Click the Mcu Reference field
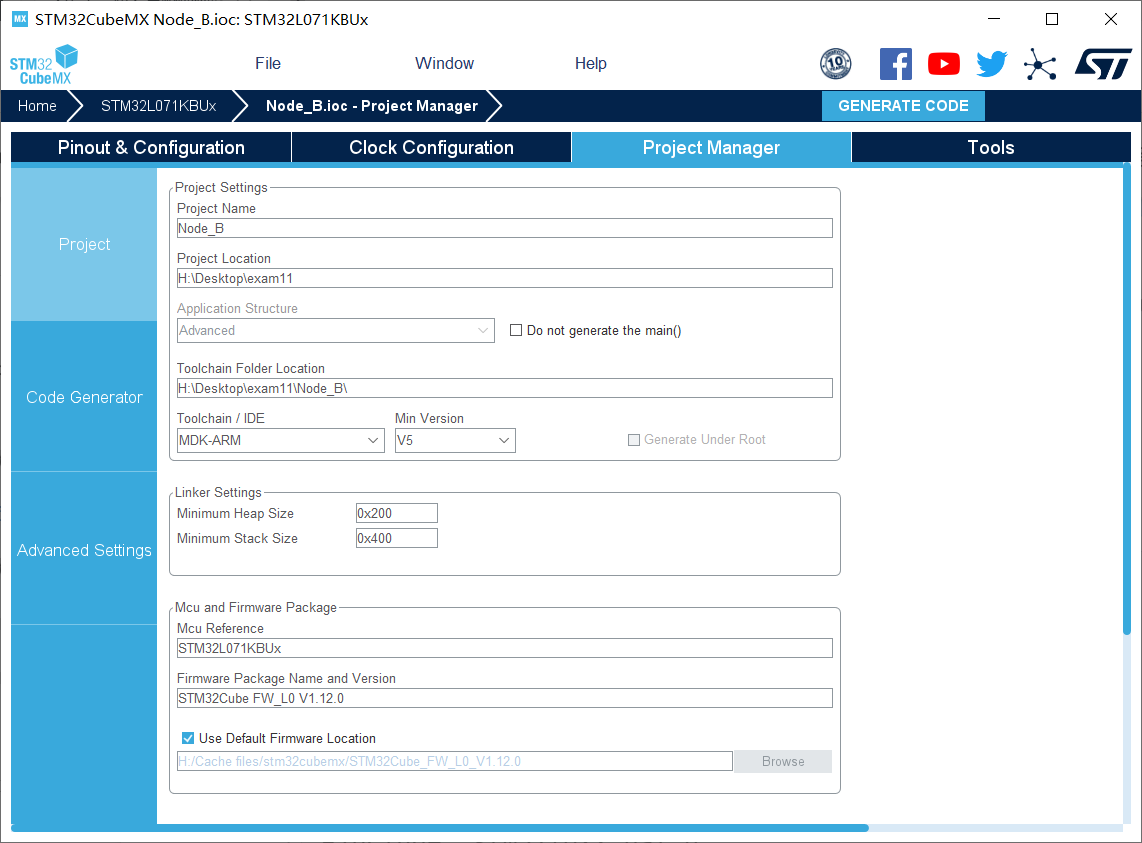The image size is (1142, 843). pos(505,648)
